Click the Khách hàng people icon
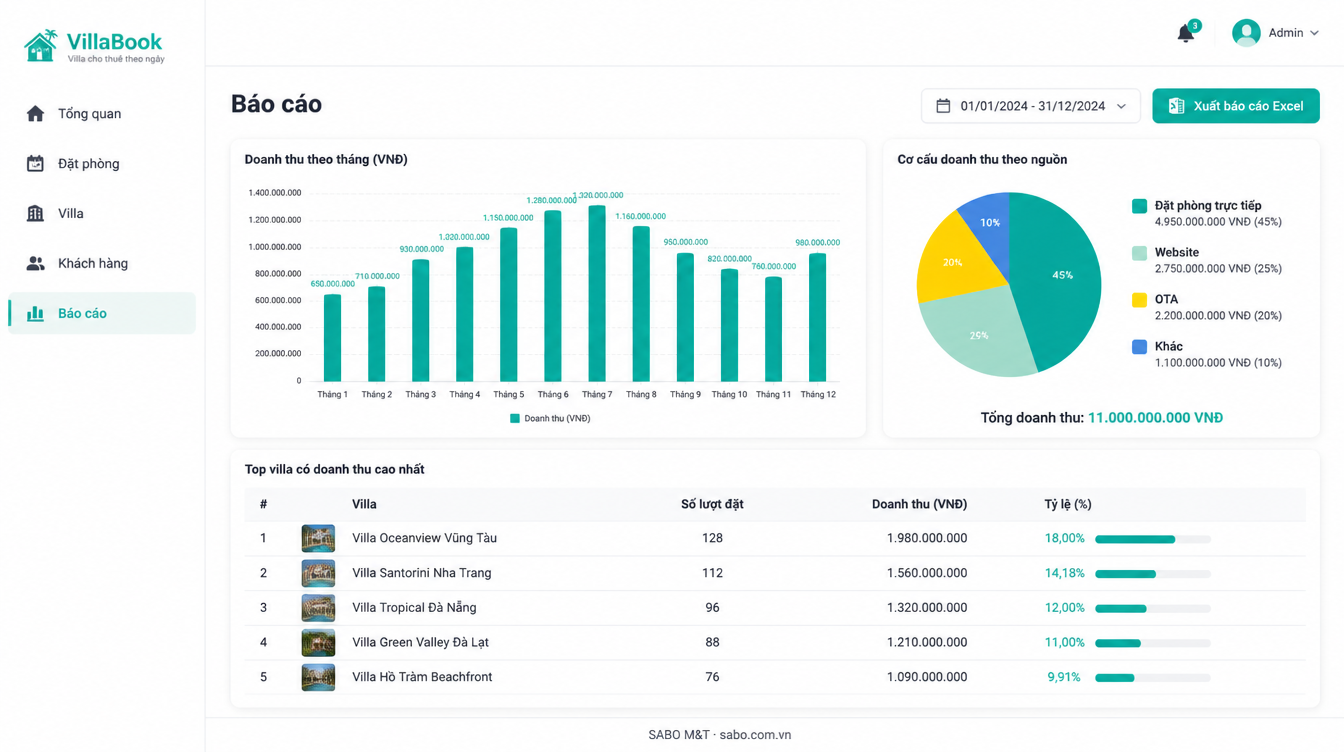This screenshot has height=752, width=1344. (35, 263)
